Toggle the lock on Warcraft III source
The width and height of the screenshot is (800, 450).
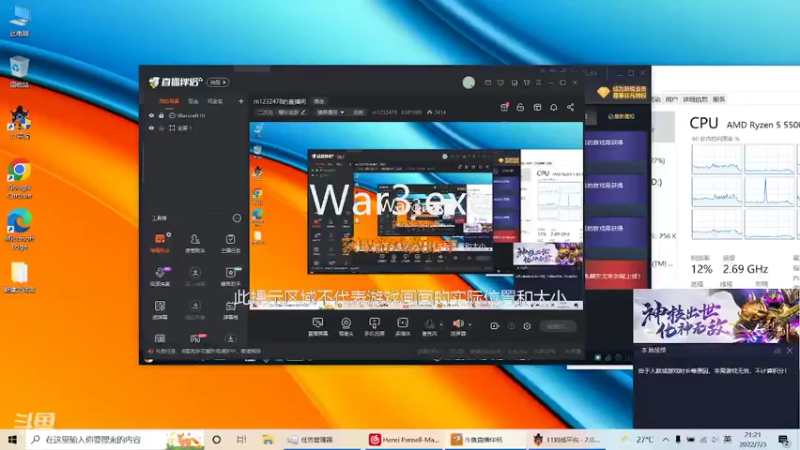[161, 116]
